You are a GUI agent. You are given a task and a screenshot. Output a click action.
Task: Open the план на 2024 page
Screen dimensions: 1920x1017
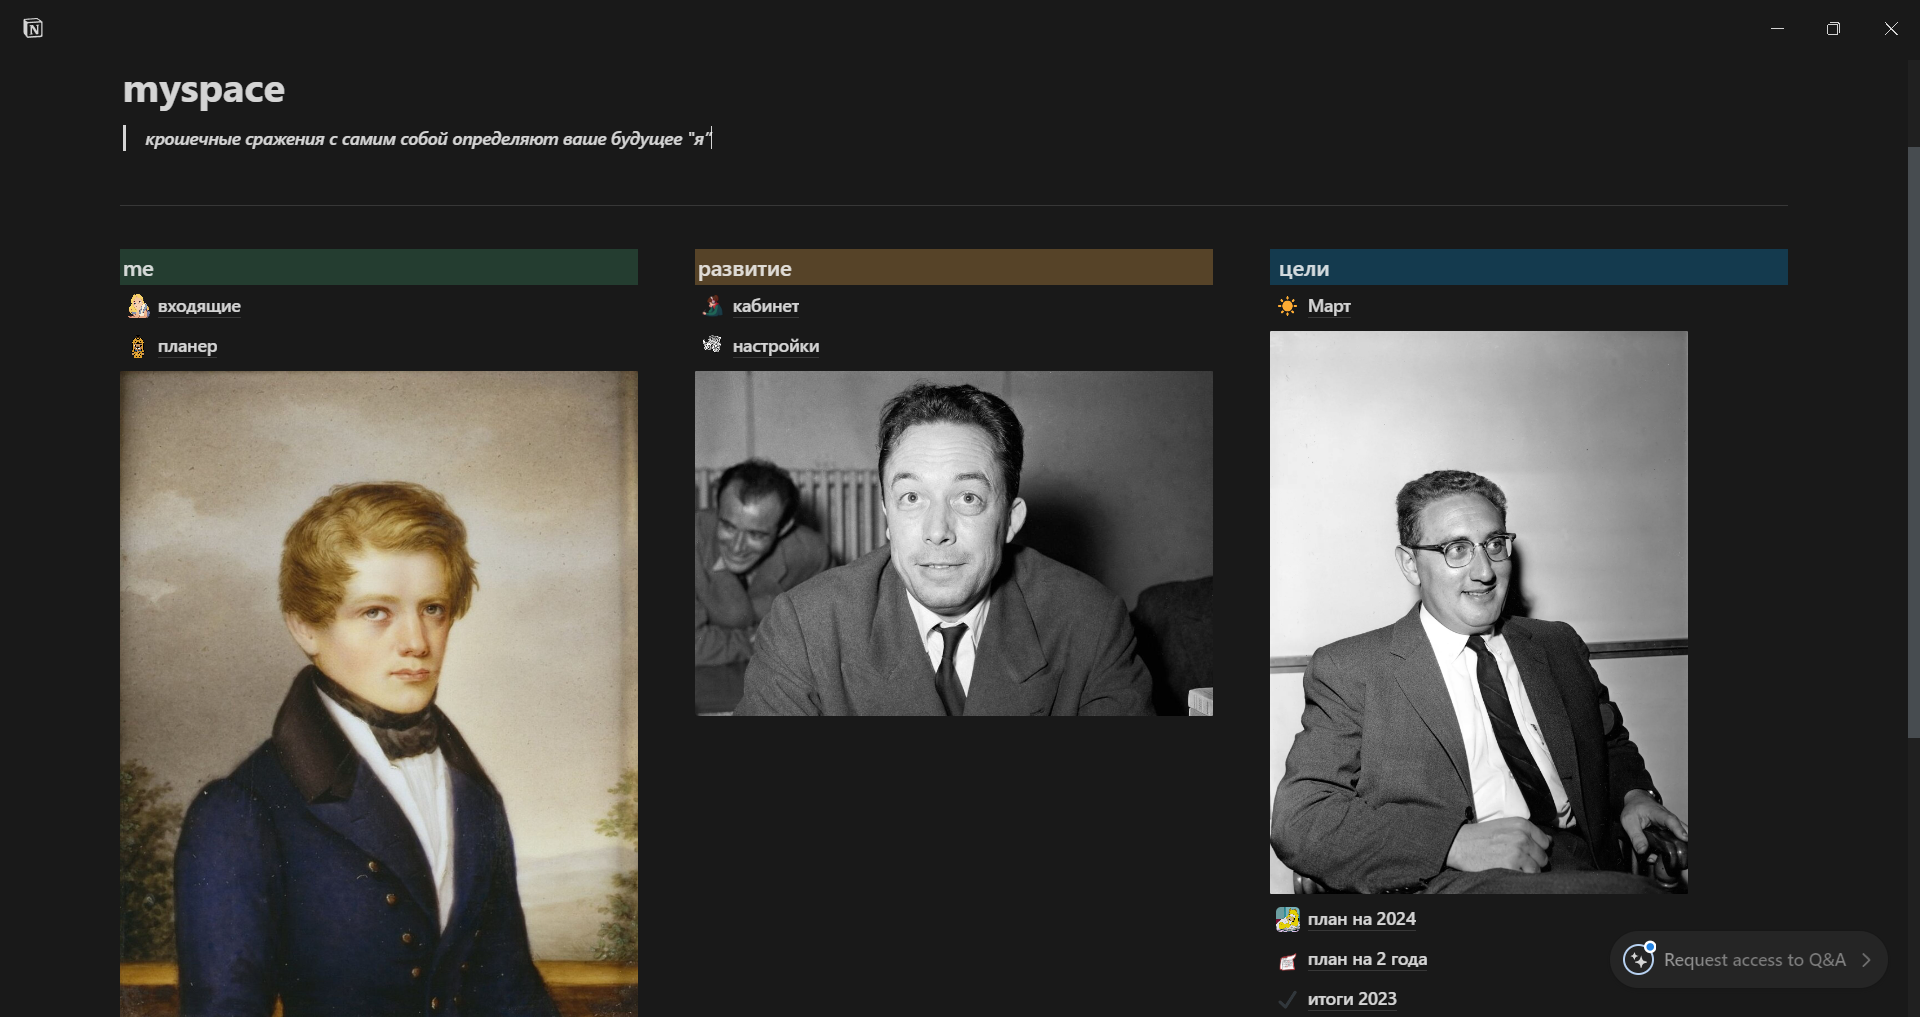point(1361,919)
